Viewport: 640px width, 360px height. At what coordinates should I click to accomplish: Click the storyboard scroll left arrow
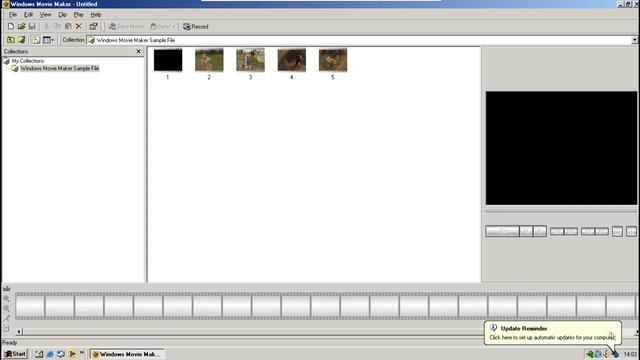point(19,332)
